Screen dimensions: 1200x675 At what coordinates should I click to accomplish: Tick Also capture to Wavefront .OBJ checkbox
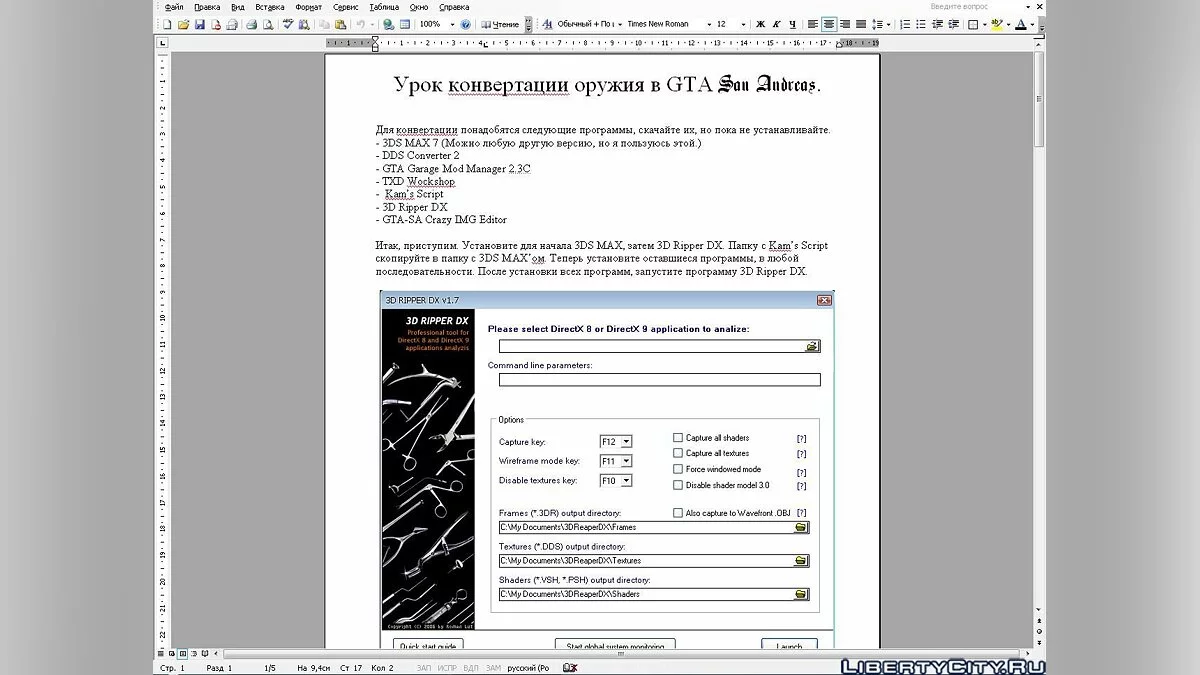point(678,513)
